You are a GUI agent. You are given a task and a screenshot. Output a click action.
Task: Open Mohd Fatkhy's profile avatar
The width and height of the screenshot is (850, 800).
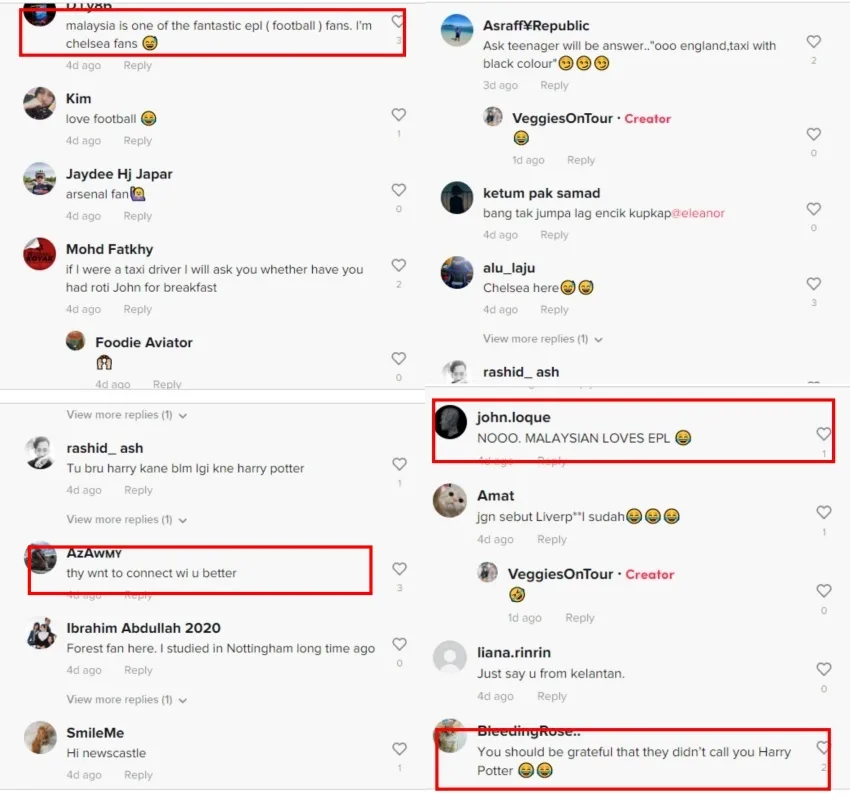coord(40,254)
